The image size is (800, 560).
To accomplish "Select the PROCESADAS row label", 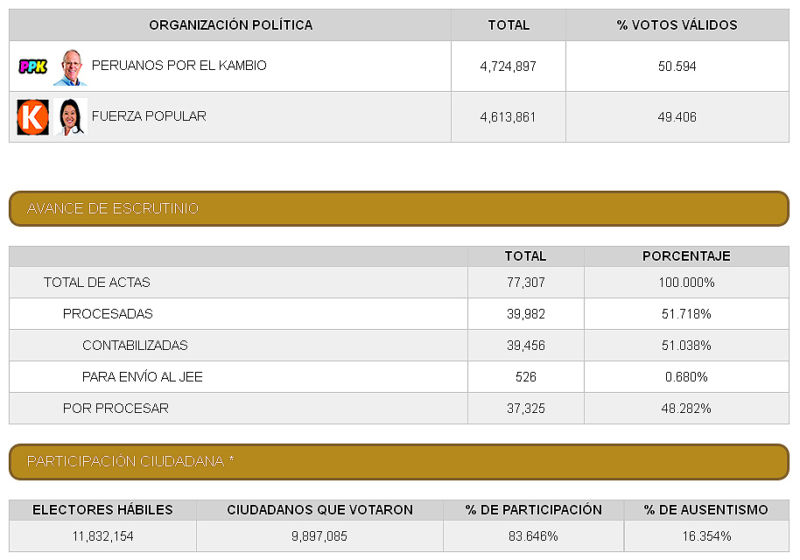I will click(x=108, y=314).
